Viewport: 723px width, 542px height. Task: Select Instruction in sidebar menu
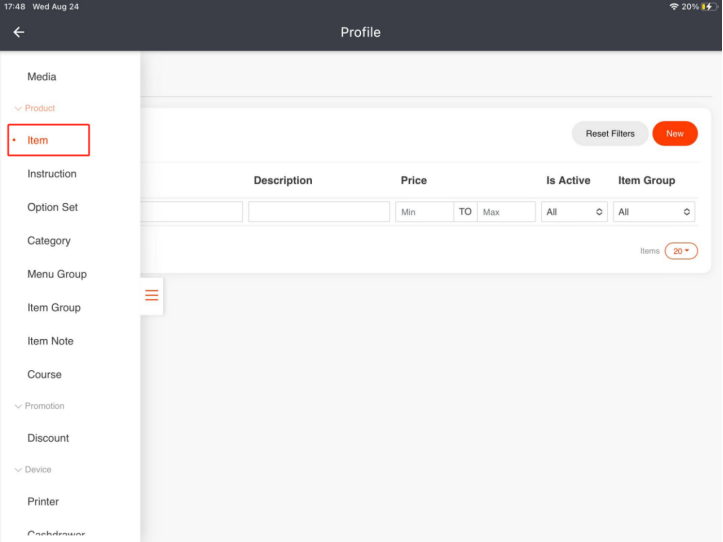[x=52, y=174]
